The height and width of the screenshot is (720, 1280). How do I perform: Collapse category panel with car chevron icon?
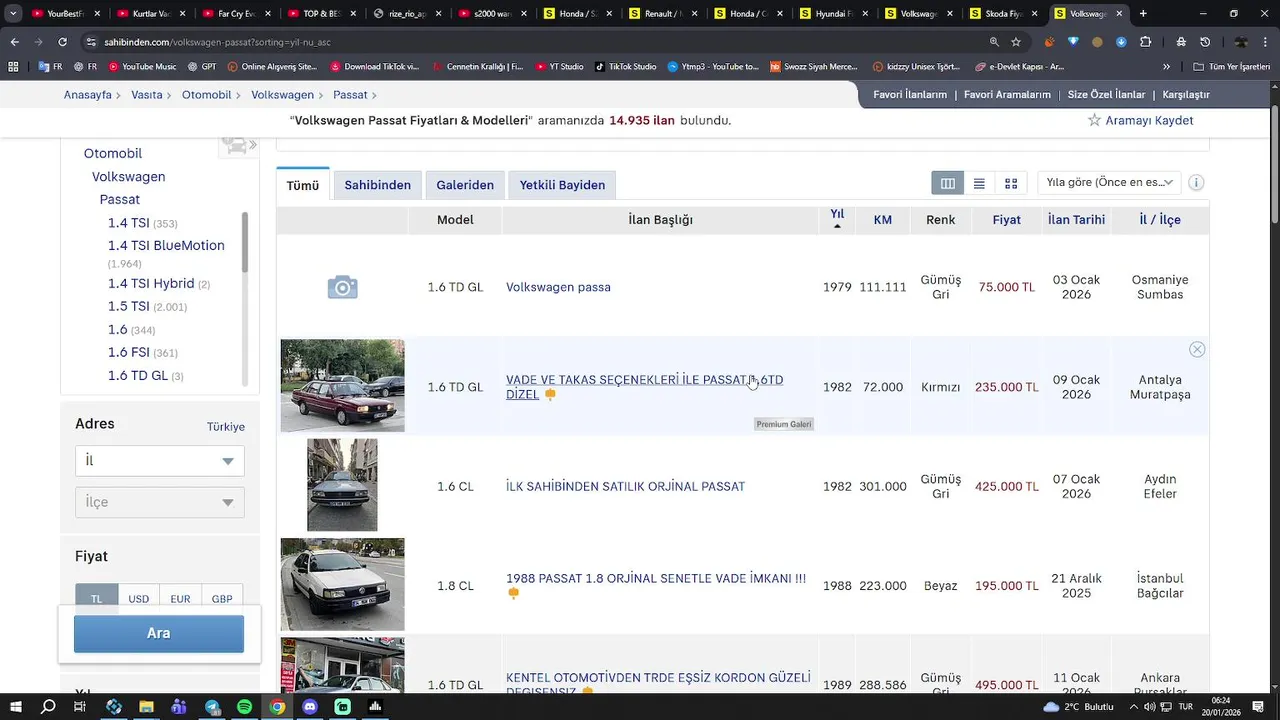[239, 145]
